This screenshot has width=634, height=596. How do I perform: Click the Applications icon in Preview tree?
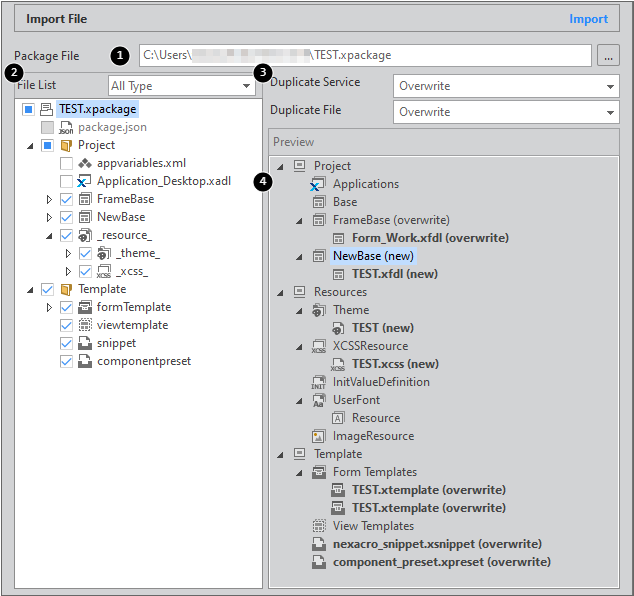(319, 184)
